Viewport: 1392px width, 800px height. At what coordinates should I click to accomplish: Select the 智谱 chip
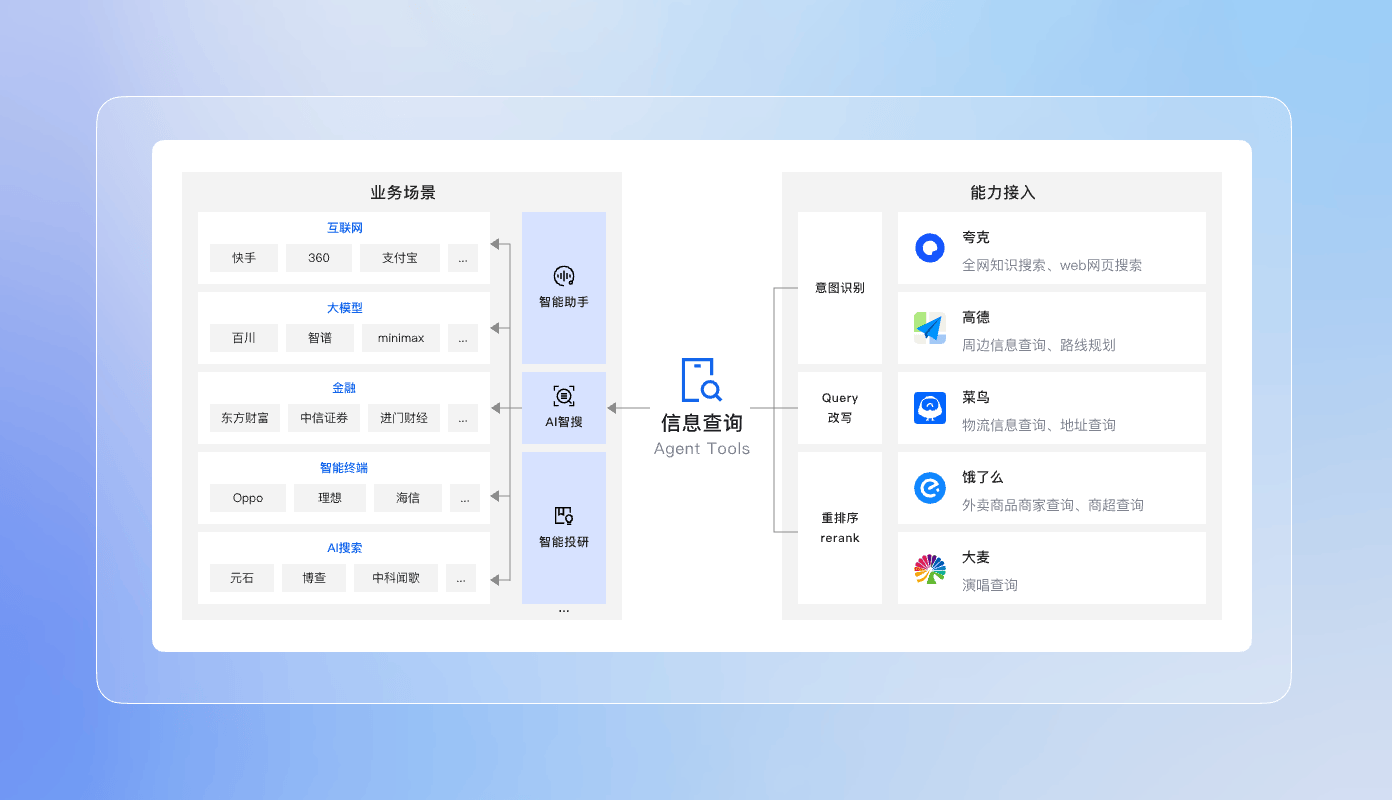coord(320,338)
